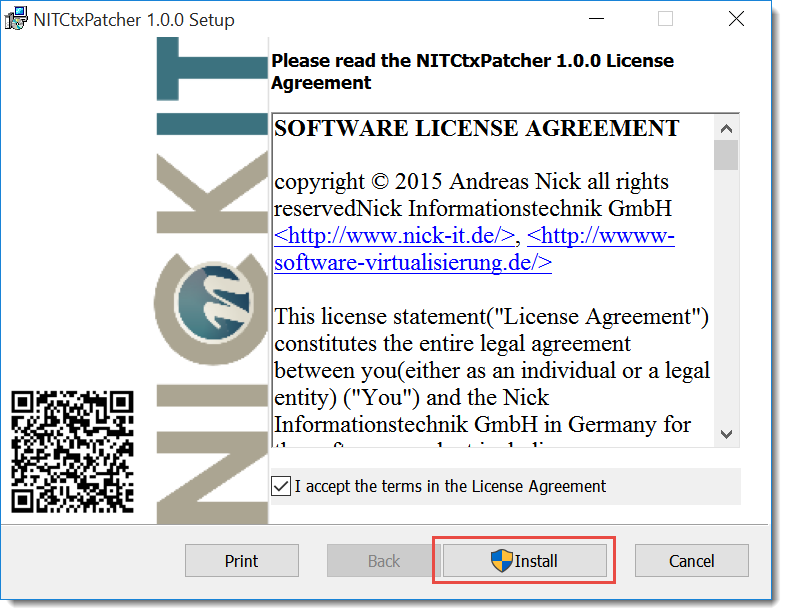This screenshot has height=615, width=787.
Task: Click 'I accept the terms in the License Agreement' label
Action: [450, 486]
